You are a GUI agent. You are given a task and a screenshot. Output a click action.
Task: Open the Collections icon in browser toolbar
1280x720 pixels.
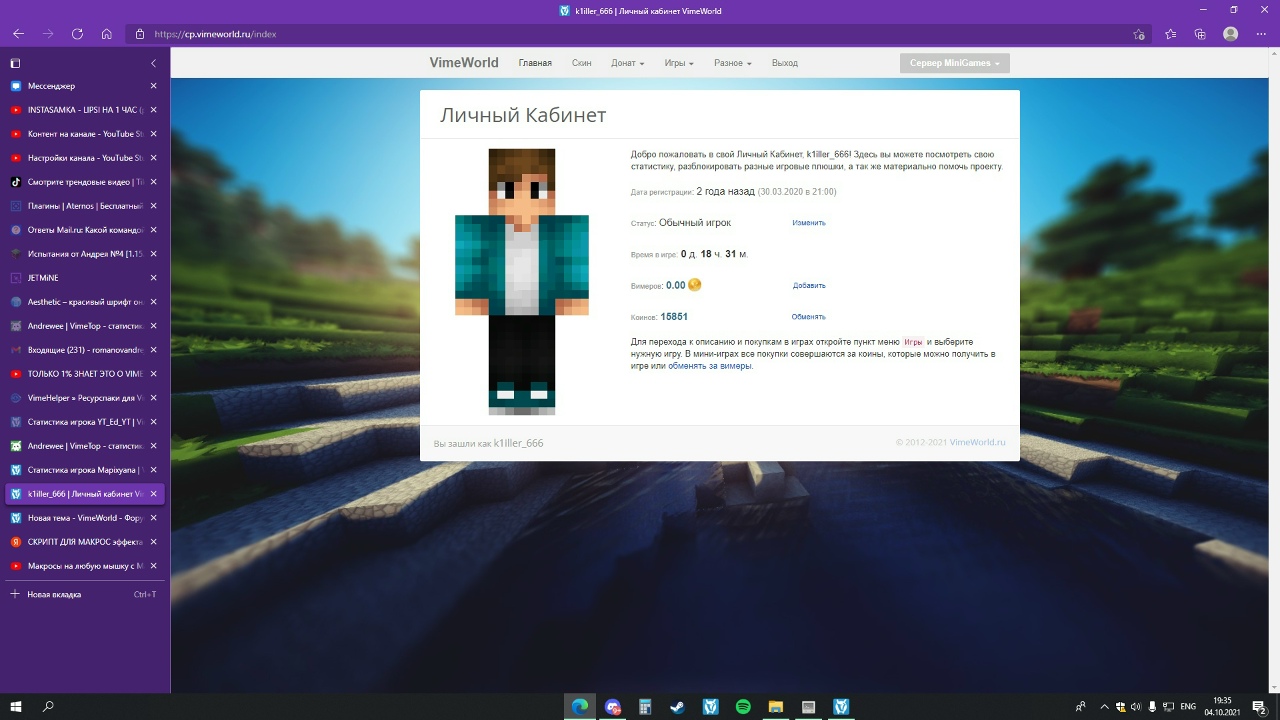pyautogui.click(x=1200, y=34)
